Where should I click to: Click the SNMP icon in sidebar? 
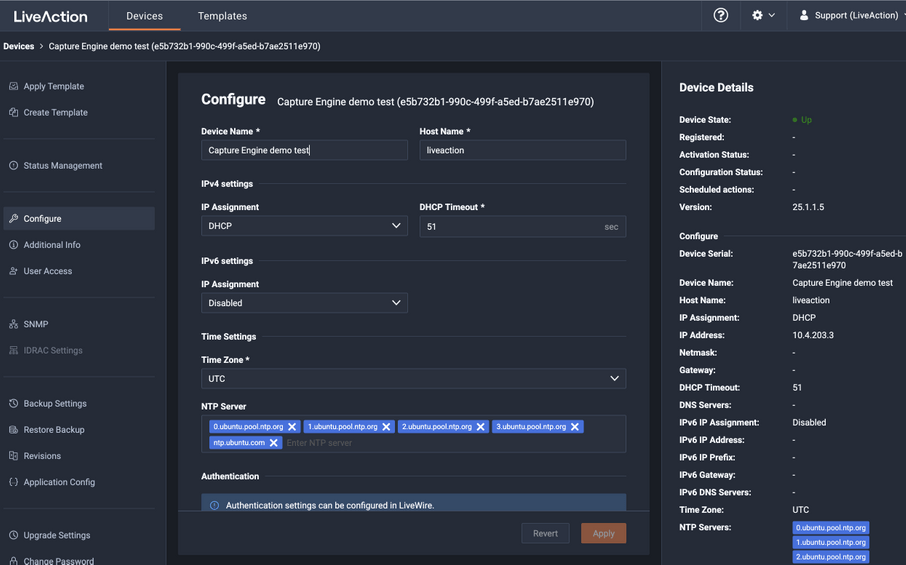13,324
